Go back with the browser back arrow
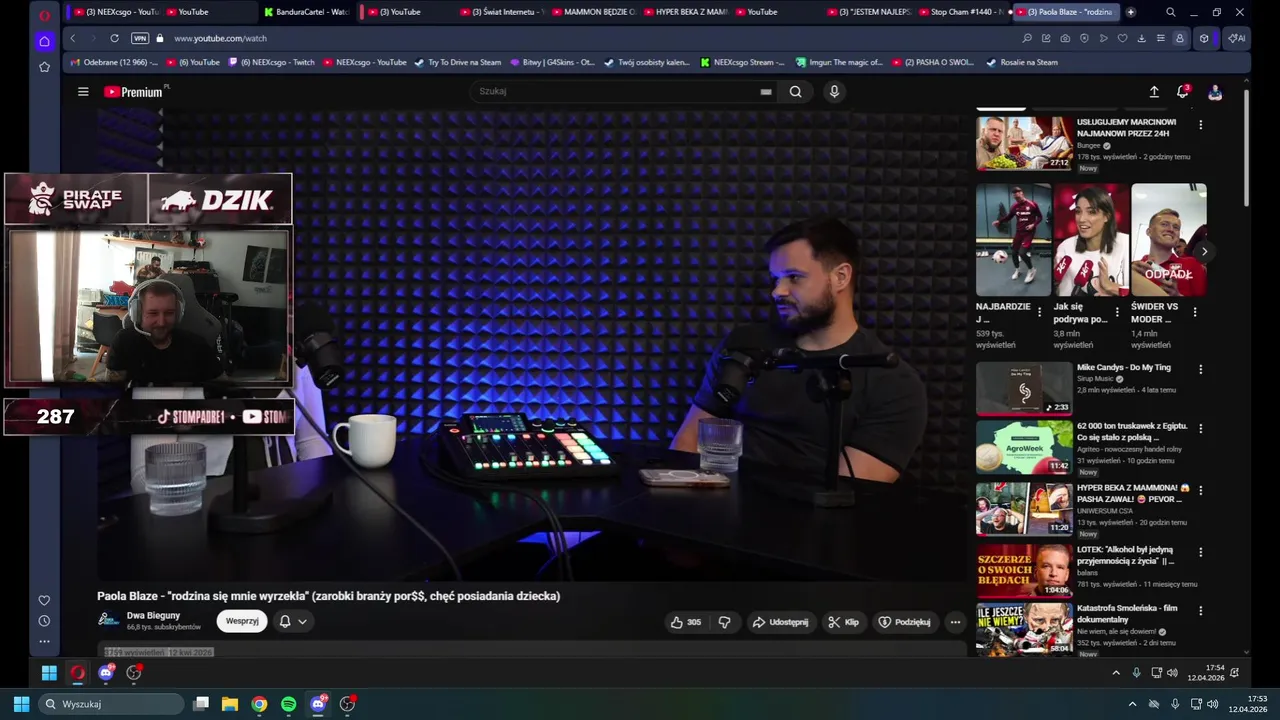1280x720 pixels. pyautogui.click(x=72, y=38)
